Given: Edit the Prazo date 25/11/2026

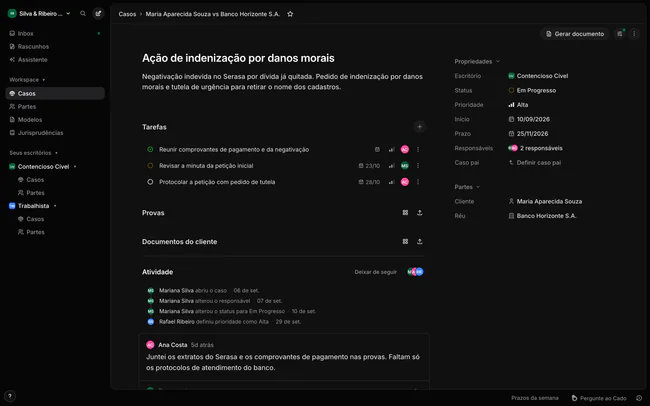Looking at the screenshot, I should [528, 134].
